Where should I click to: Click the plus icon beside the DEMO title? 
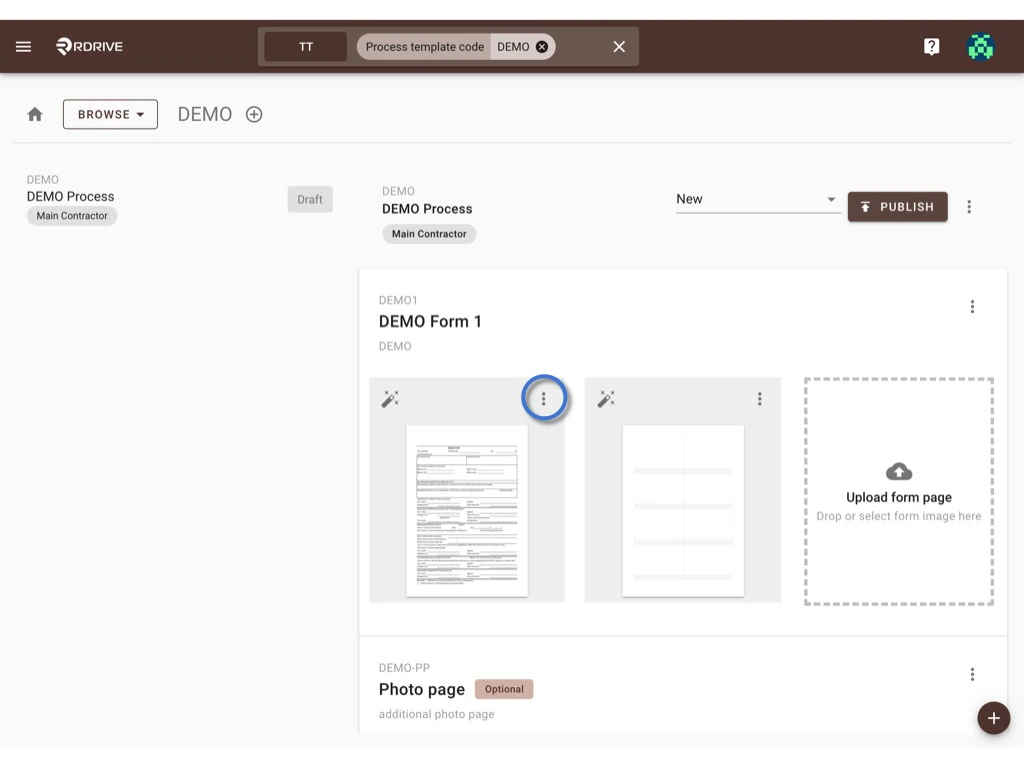point(253,114)
